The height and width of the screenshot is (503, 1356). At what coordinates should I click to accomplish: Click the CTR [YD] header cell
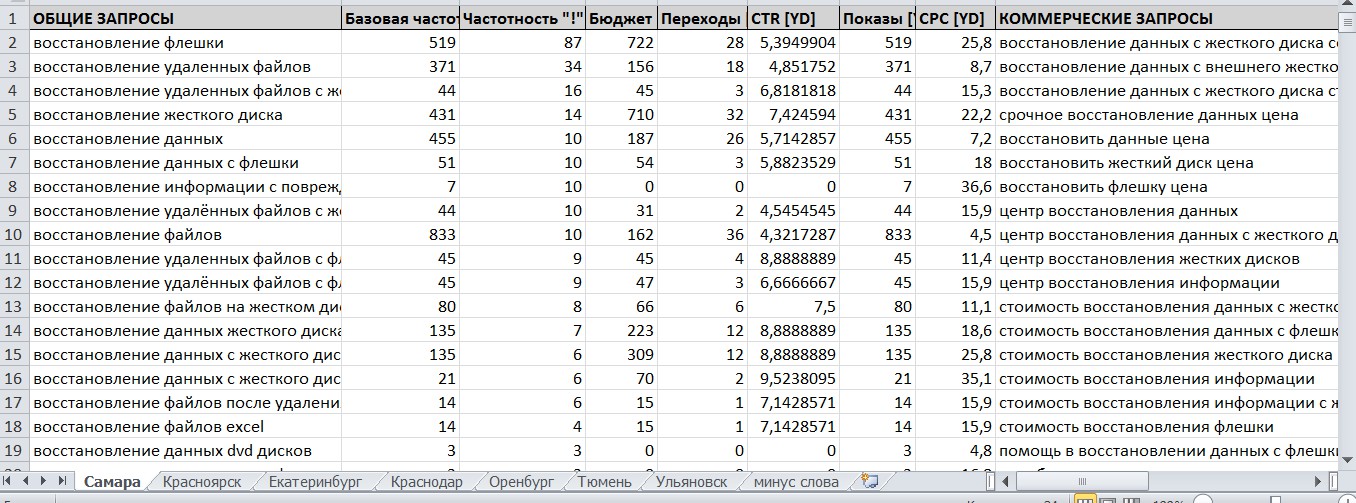[793, 18]
